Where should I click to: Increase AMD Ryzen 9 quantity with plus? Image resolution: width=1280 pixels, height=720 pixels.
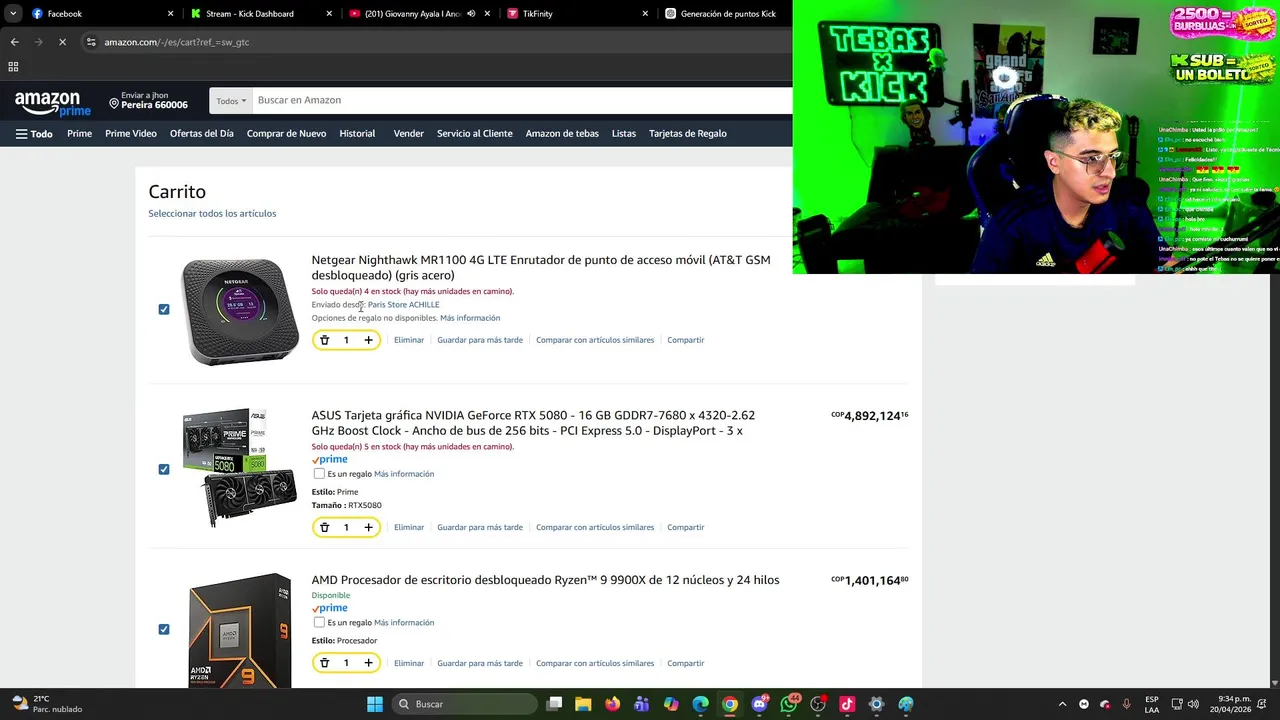(368, 663)
